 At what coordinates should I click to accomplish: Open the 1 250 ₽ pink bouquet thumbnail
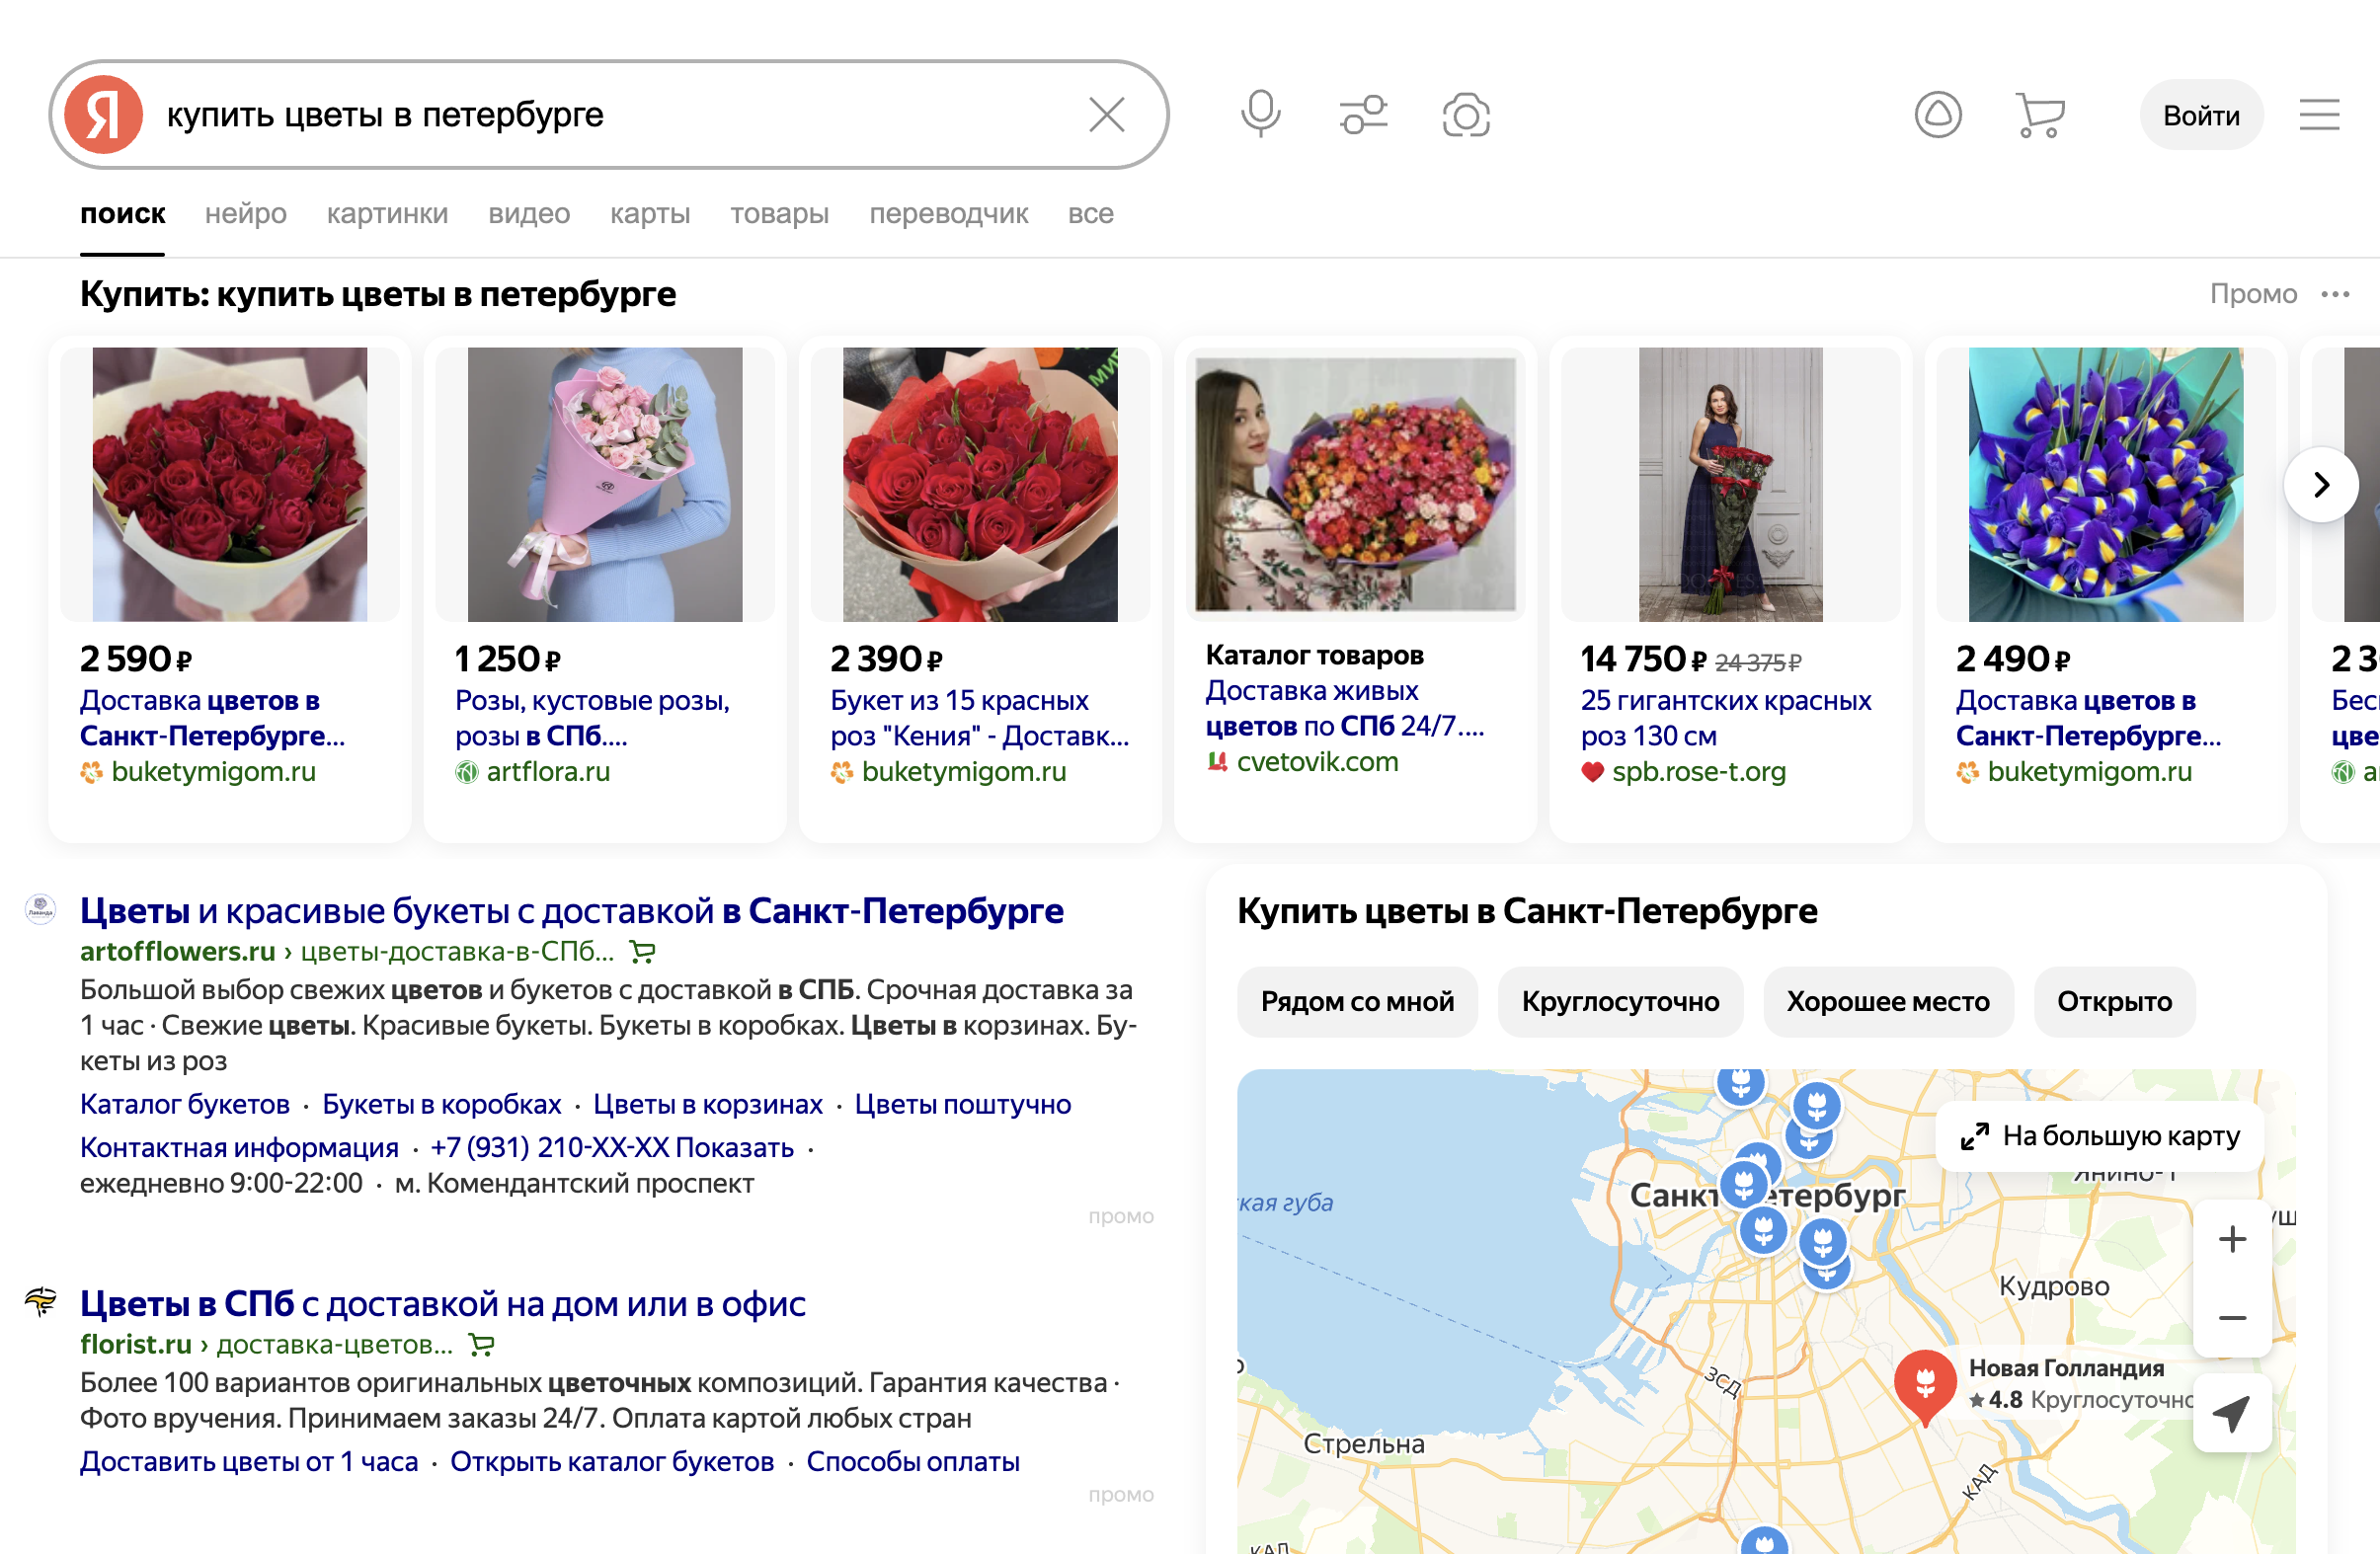point(605,484)
